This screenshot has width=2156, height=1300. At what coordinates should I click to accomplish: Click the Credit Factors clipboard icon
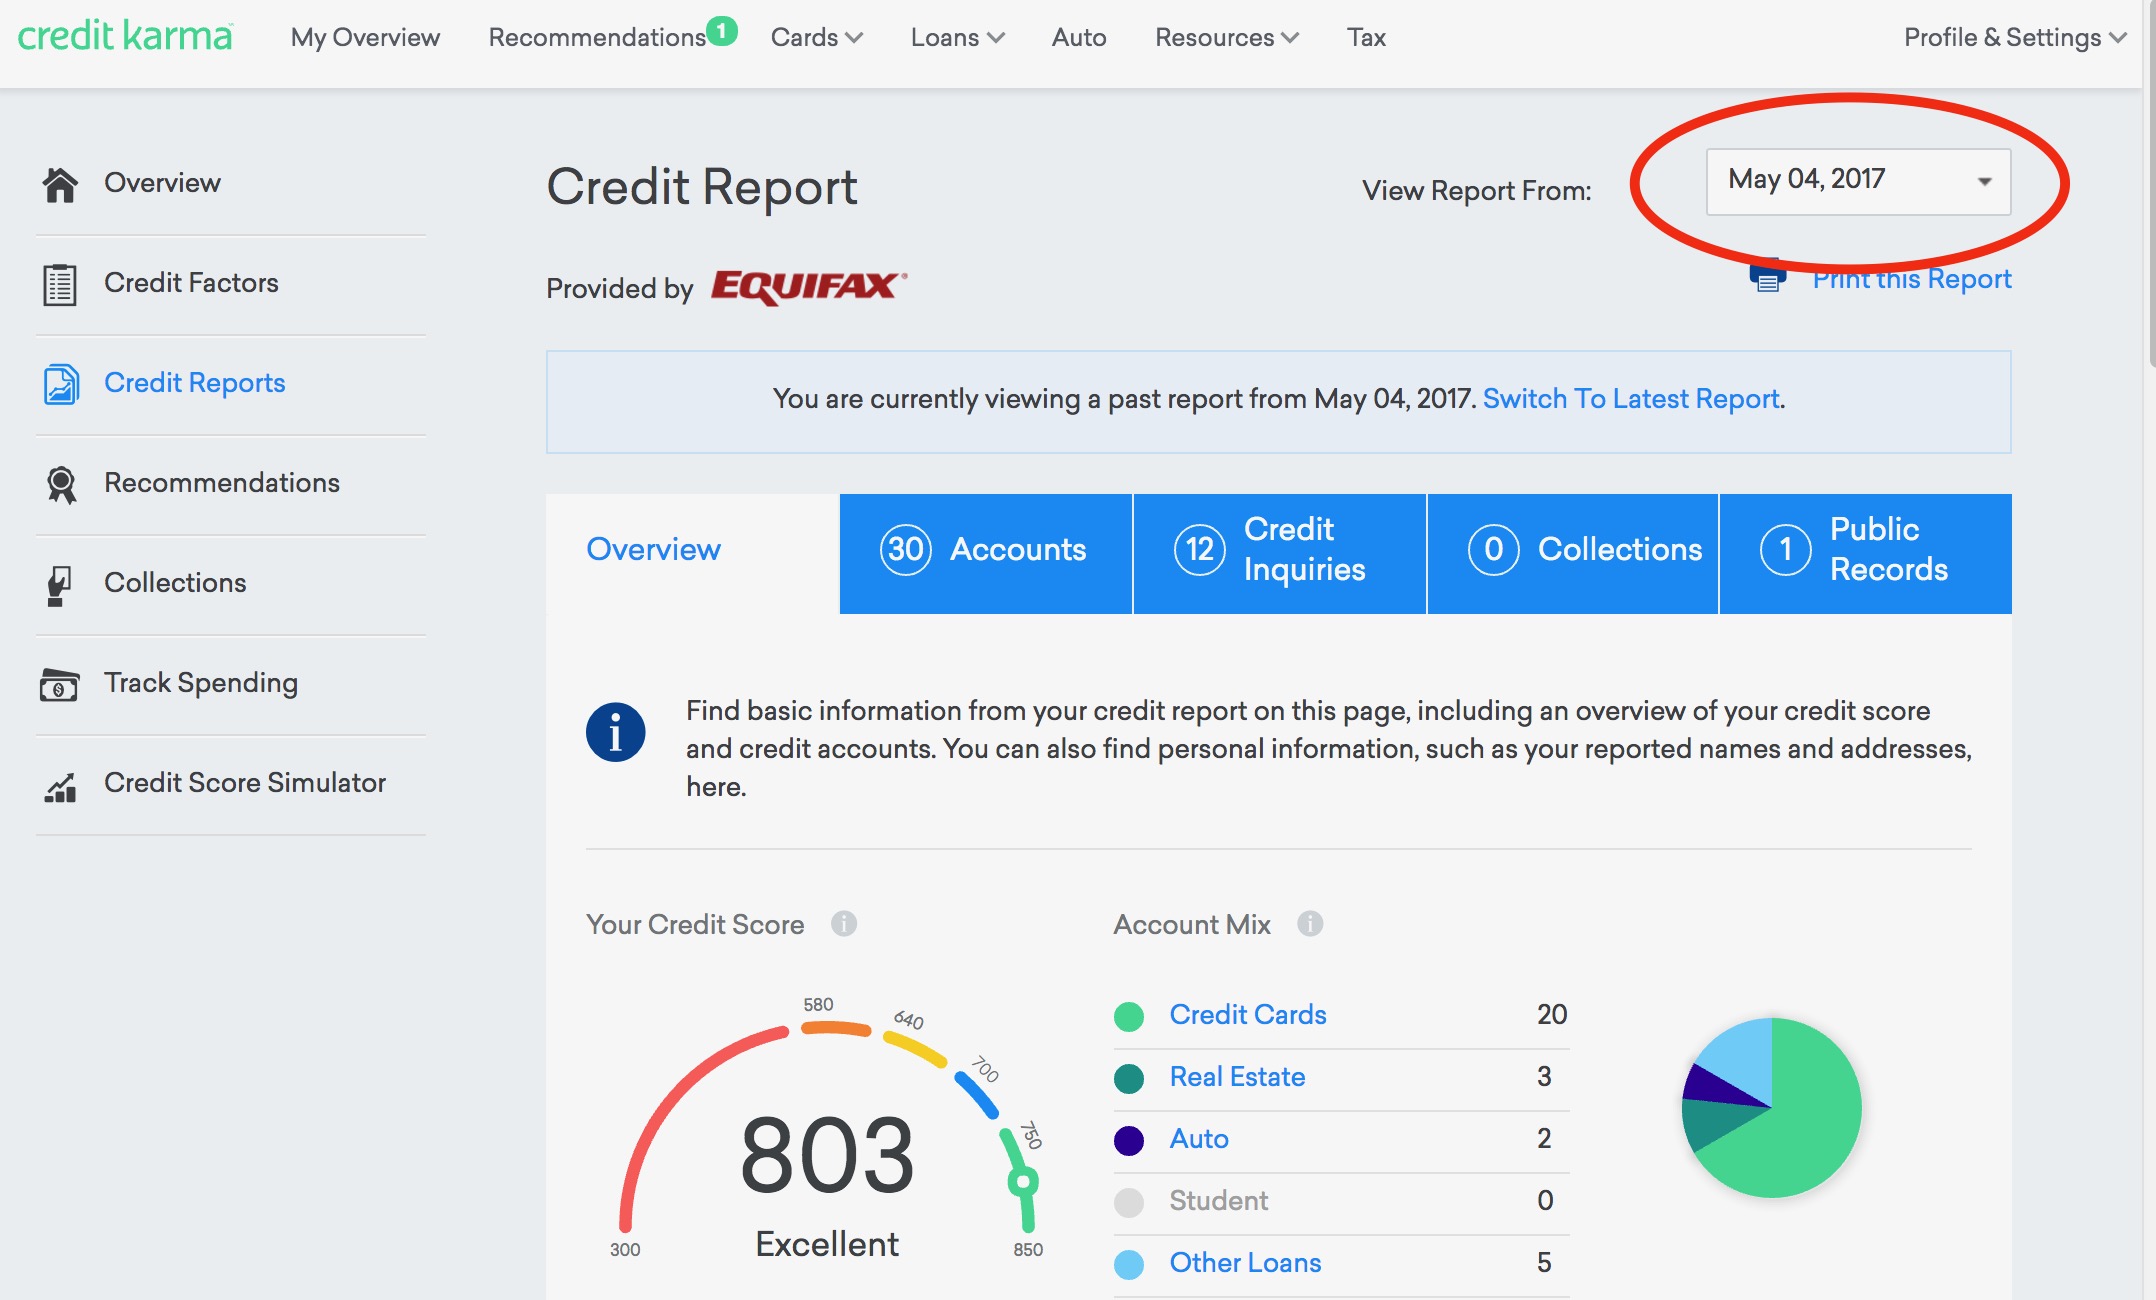pos(60,284)
